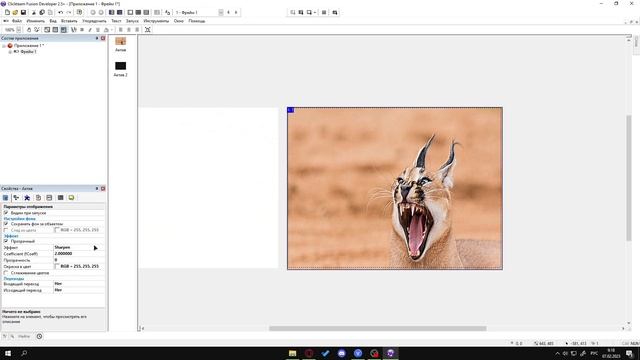This screenshot has width=640, height=360.
Task: Expand the 'Фрейм 1' tree node
Action: (x=10, y=52)
